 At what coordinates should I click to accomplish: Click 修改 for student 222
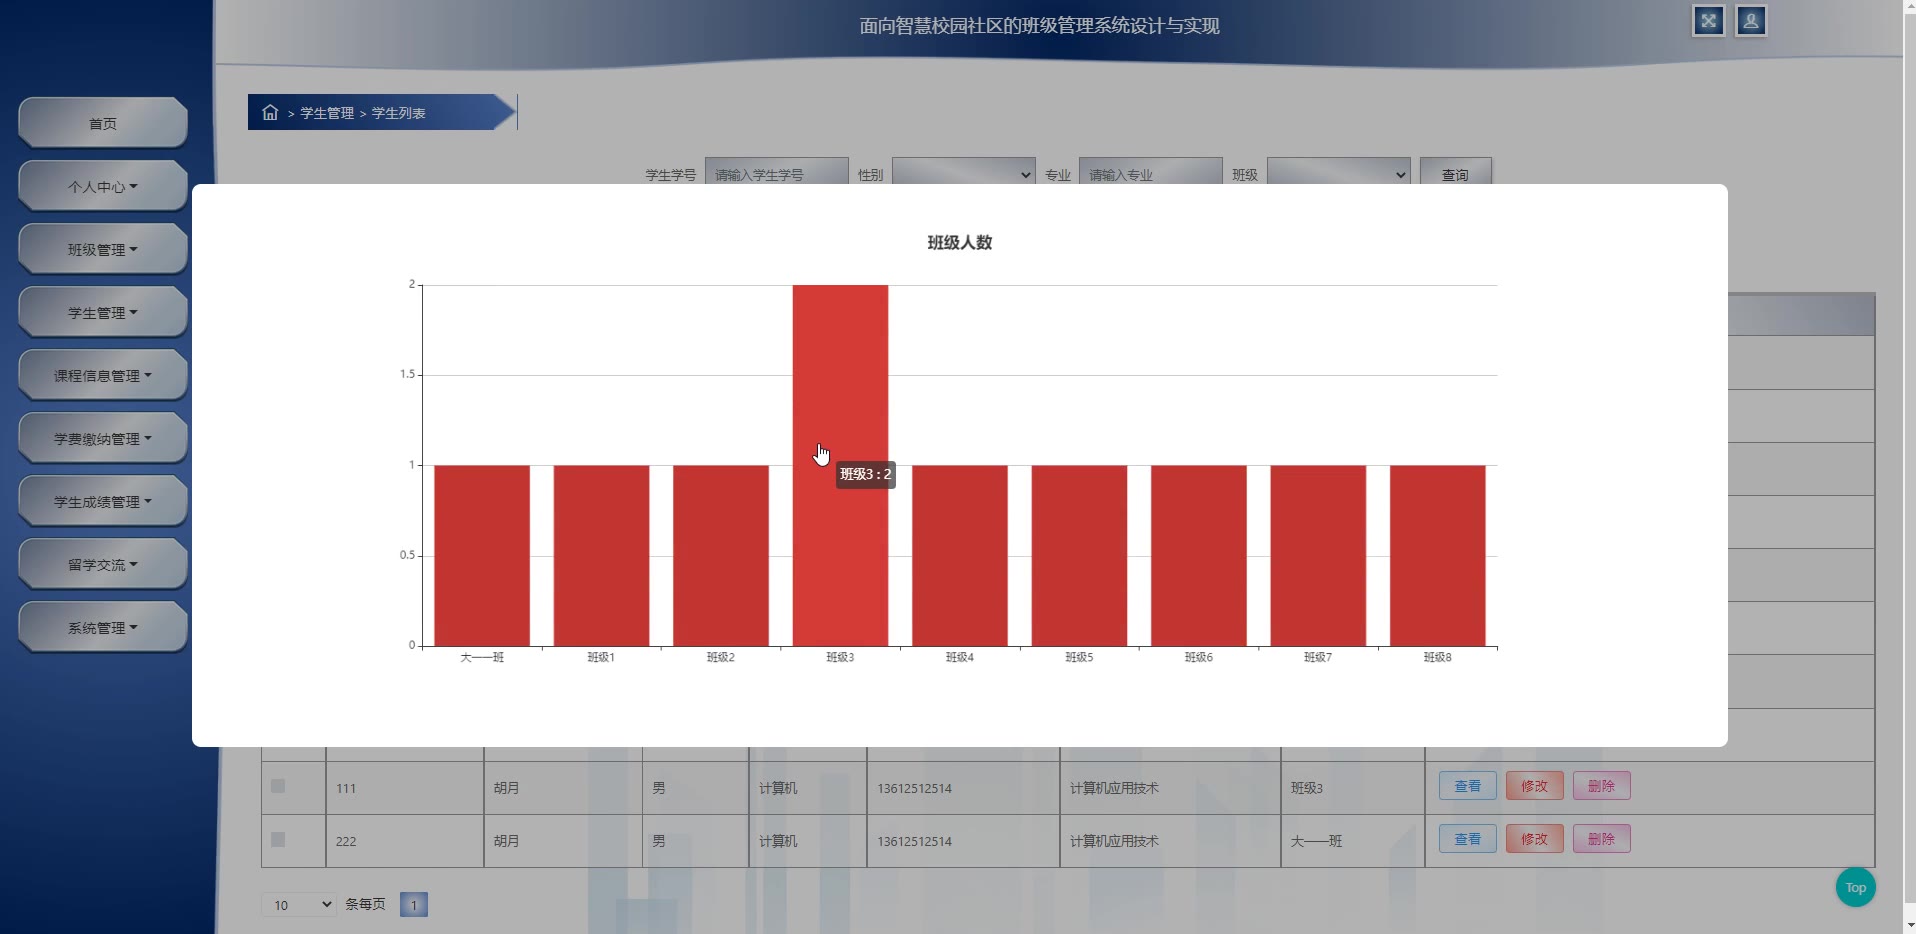(1535, 839)
